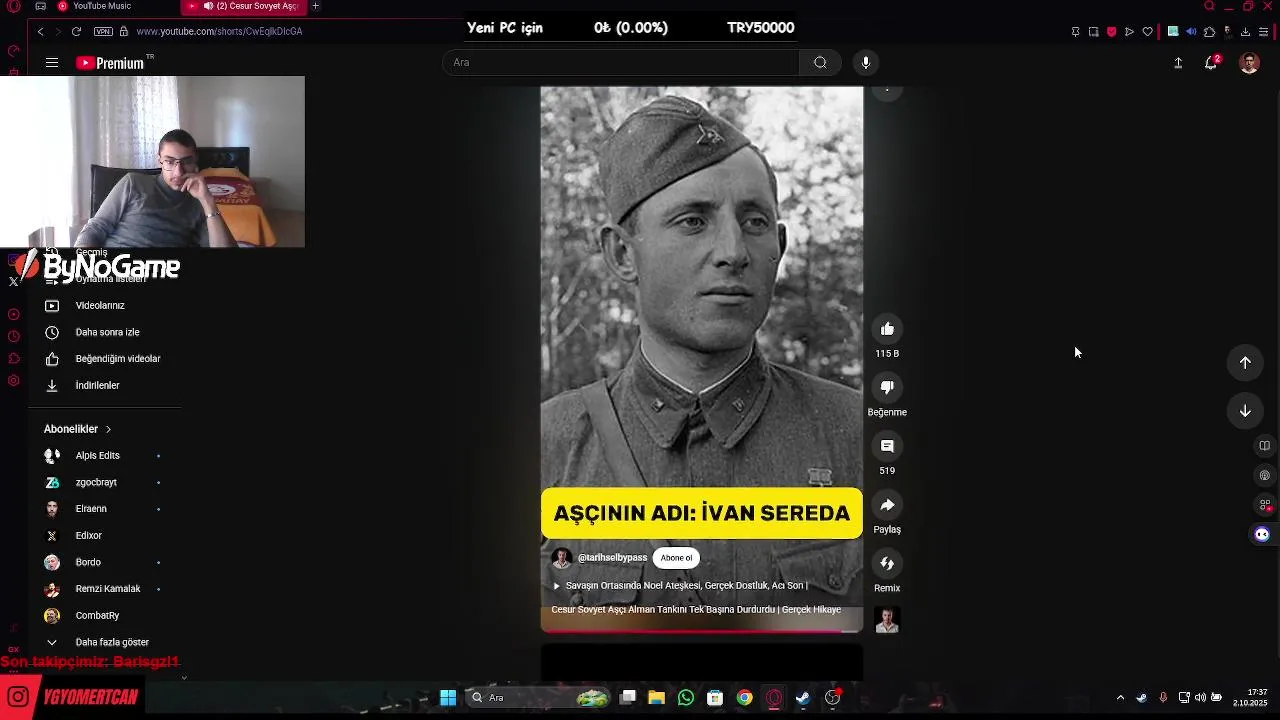1280x720 pixels.
Task: Open a new browser tab with plus
Action: tap(316, 6)
